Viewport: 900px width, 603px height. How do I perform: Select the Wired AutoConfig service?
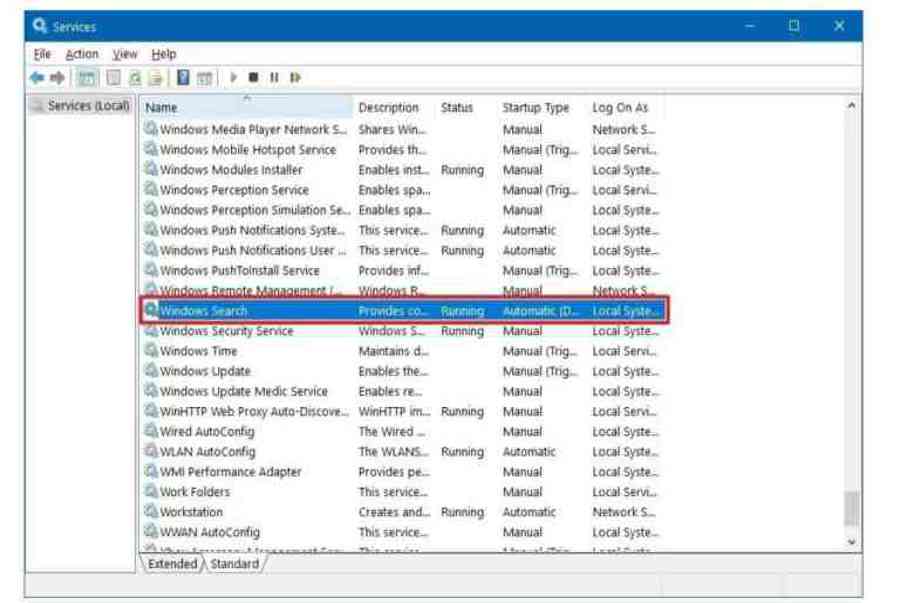click(404, 431)
